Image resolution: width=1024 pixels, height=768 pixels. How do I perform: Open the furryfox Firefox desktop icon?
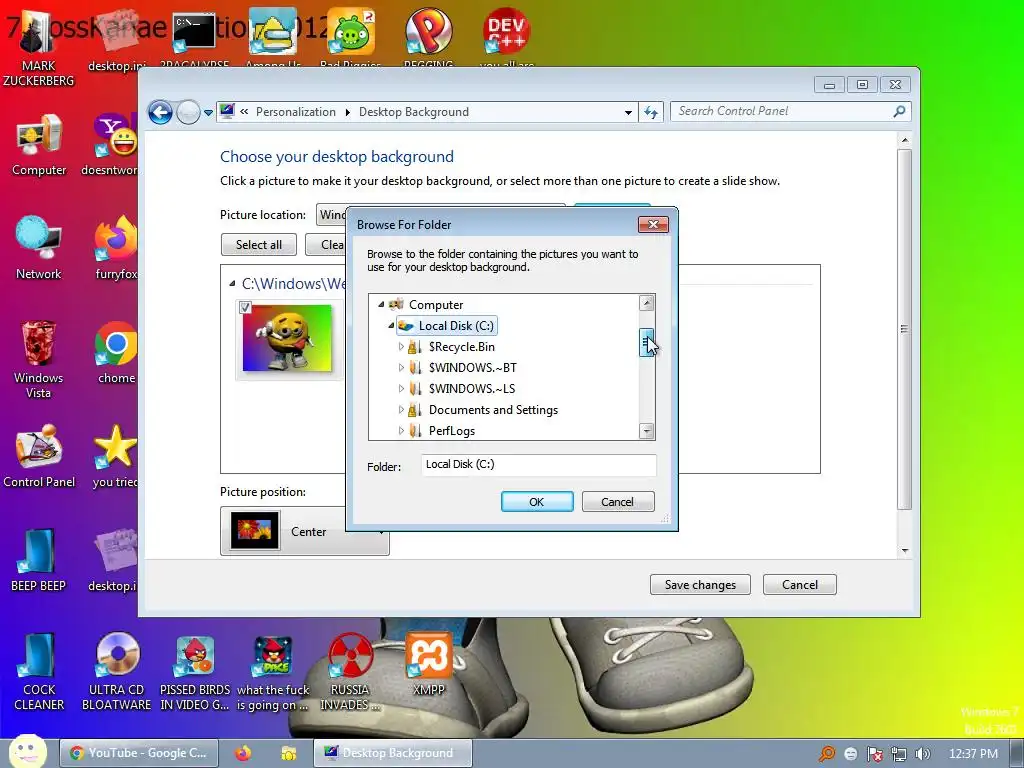[116, 248]
